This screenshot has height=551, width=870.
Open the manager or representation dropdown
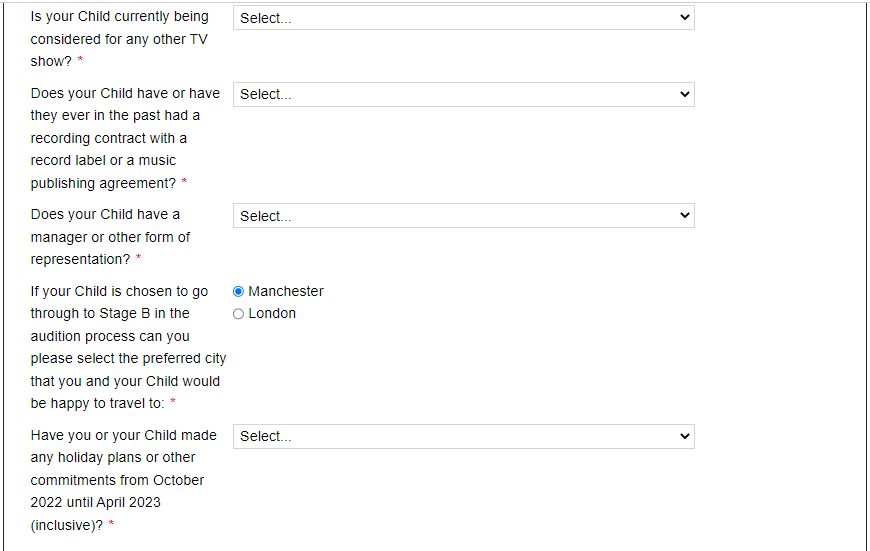point(463,215)
